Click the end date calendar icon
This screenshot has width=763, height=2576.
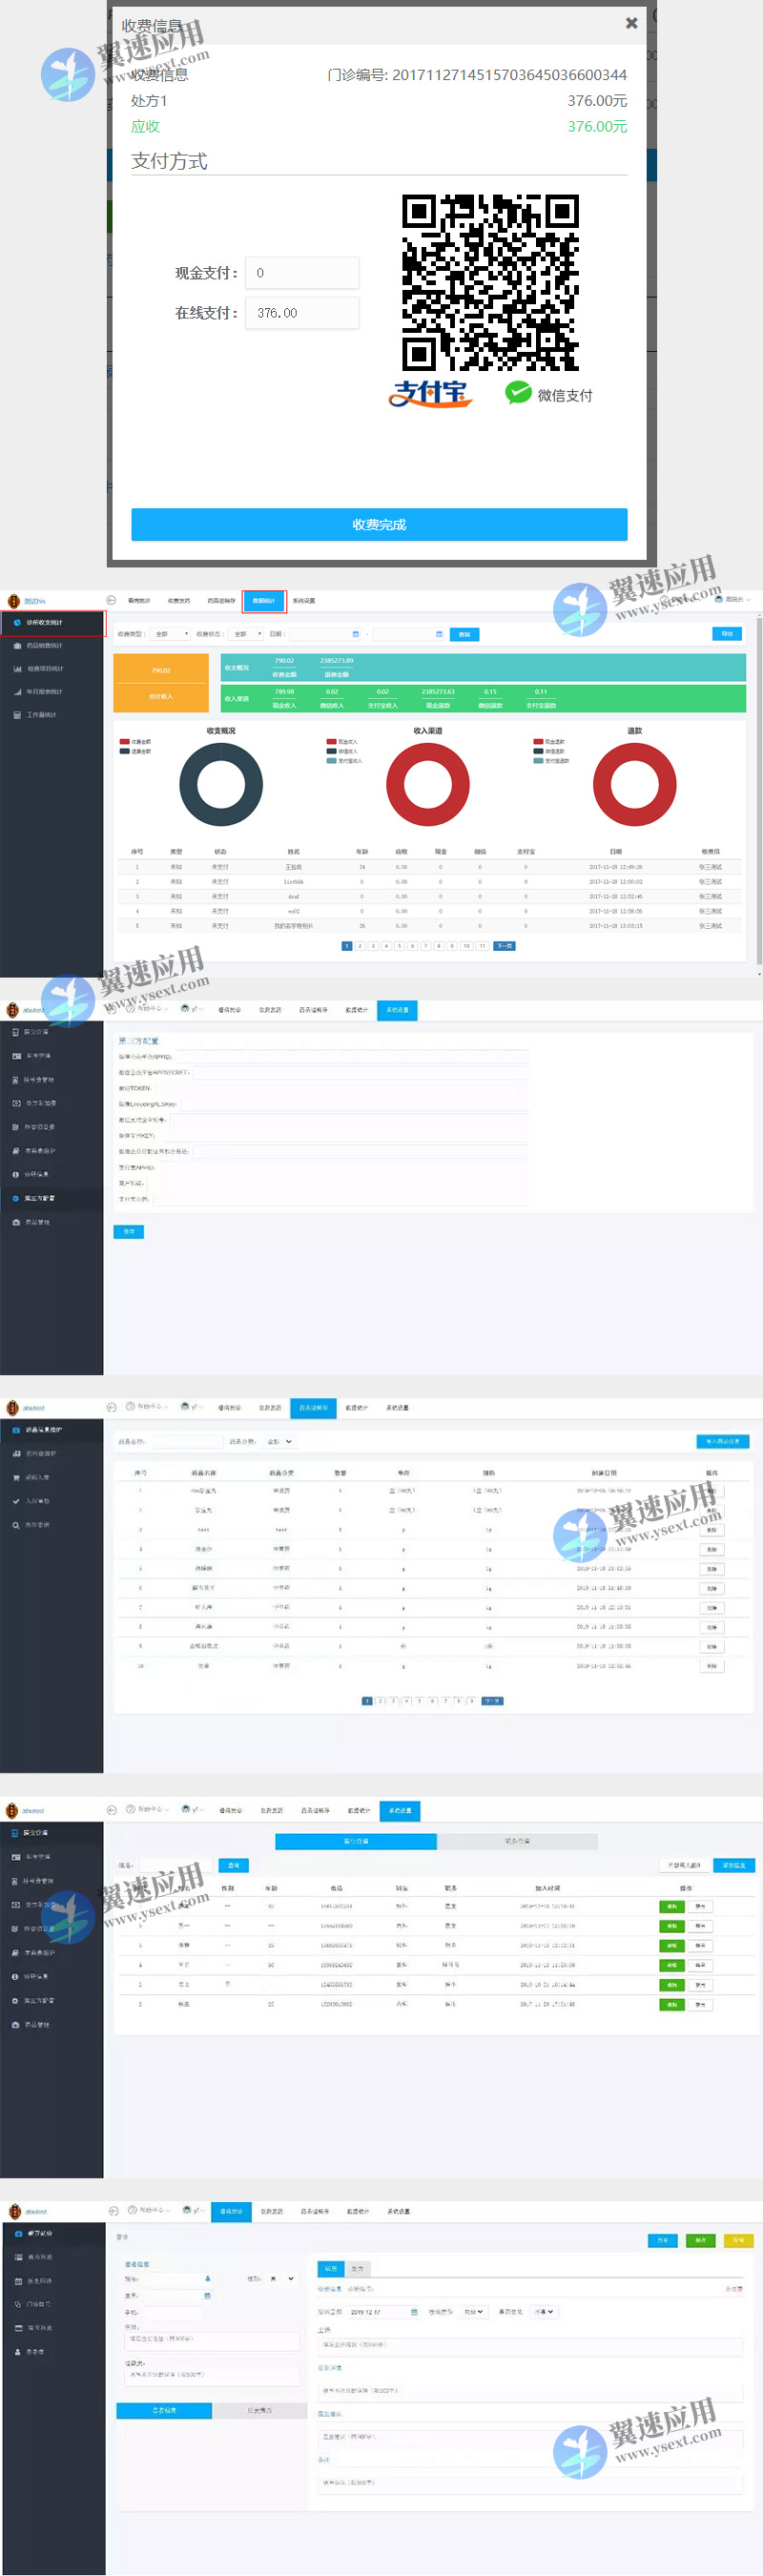pos(438,634)
